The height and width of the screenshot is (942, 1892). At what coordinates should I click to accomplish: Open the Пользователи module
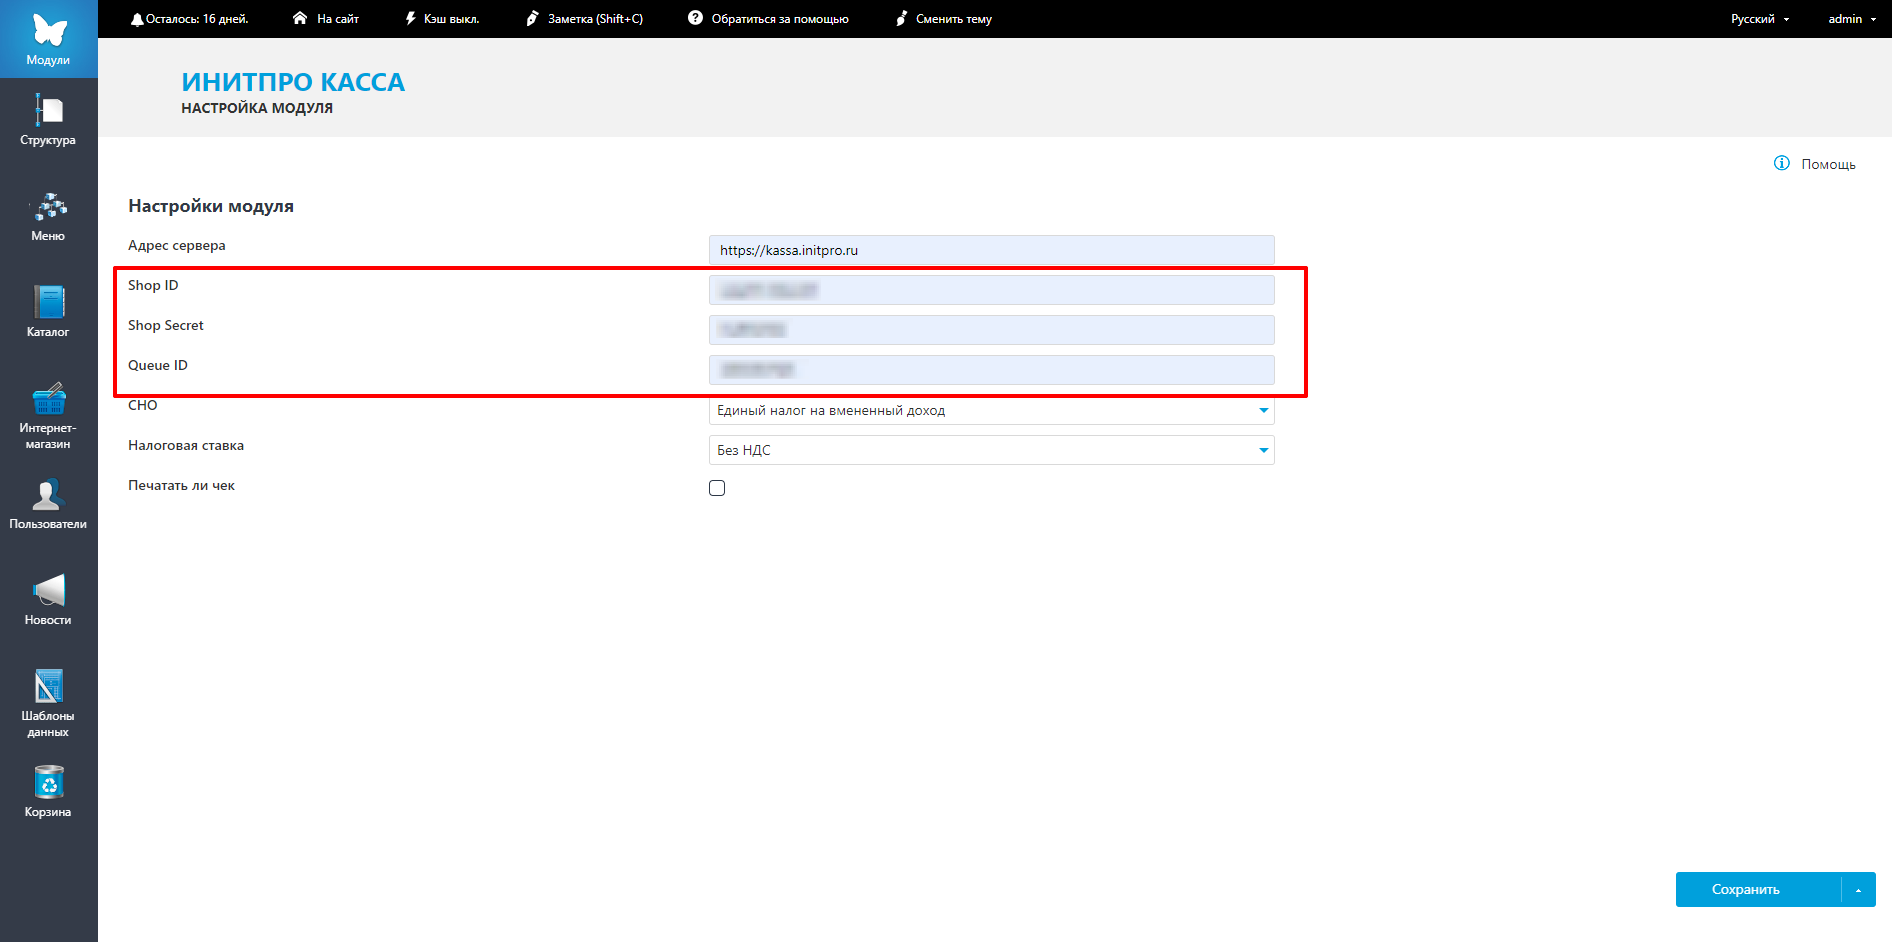(48, 505)
